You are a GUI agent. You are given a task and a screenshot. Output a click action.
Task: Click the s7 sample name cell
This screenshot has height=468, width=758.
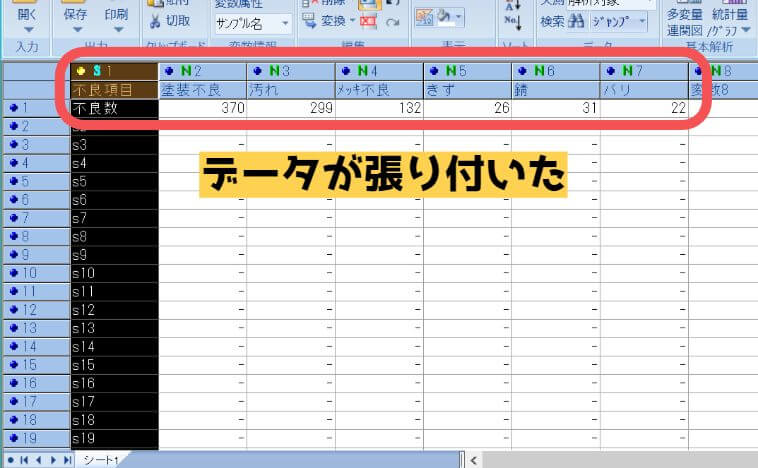click(114, 218)
